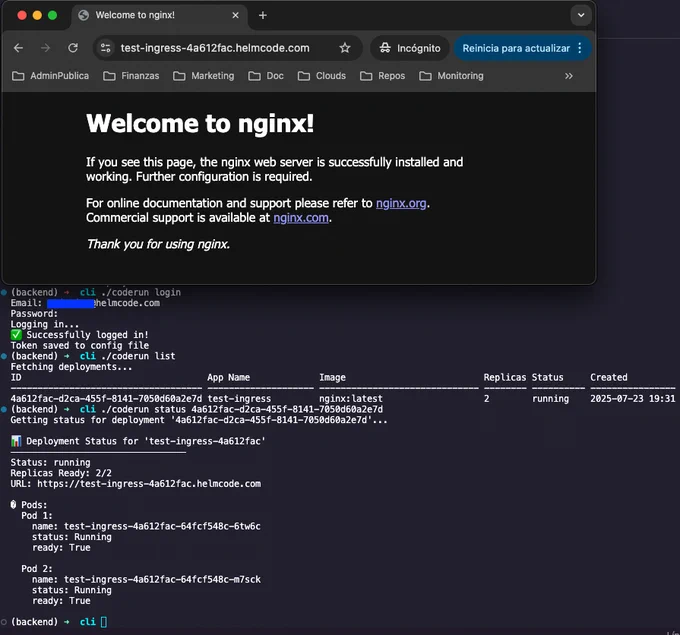Click Replicas Ready: 2/2 line
The image size is (680, 635).
click(61, 473)
